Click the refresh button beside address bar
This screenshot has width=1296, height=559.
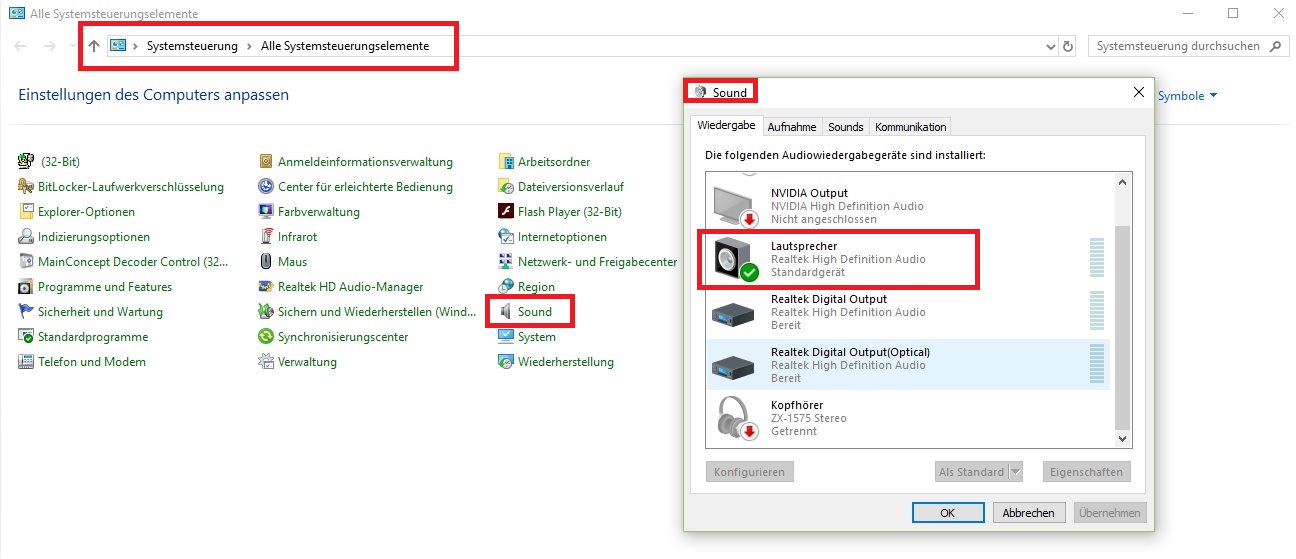click(x=1068, y=46)
